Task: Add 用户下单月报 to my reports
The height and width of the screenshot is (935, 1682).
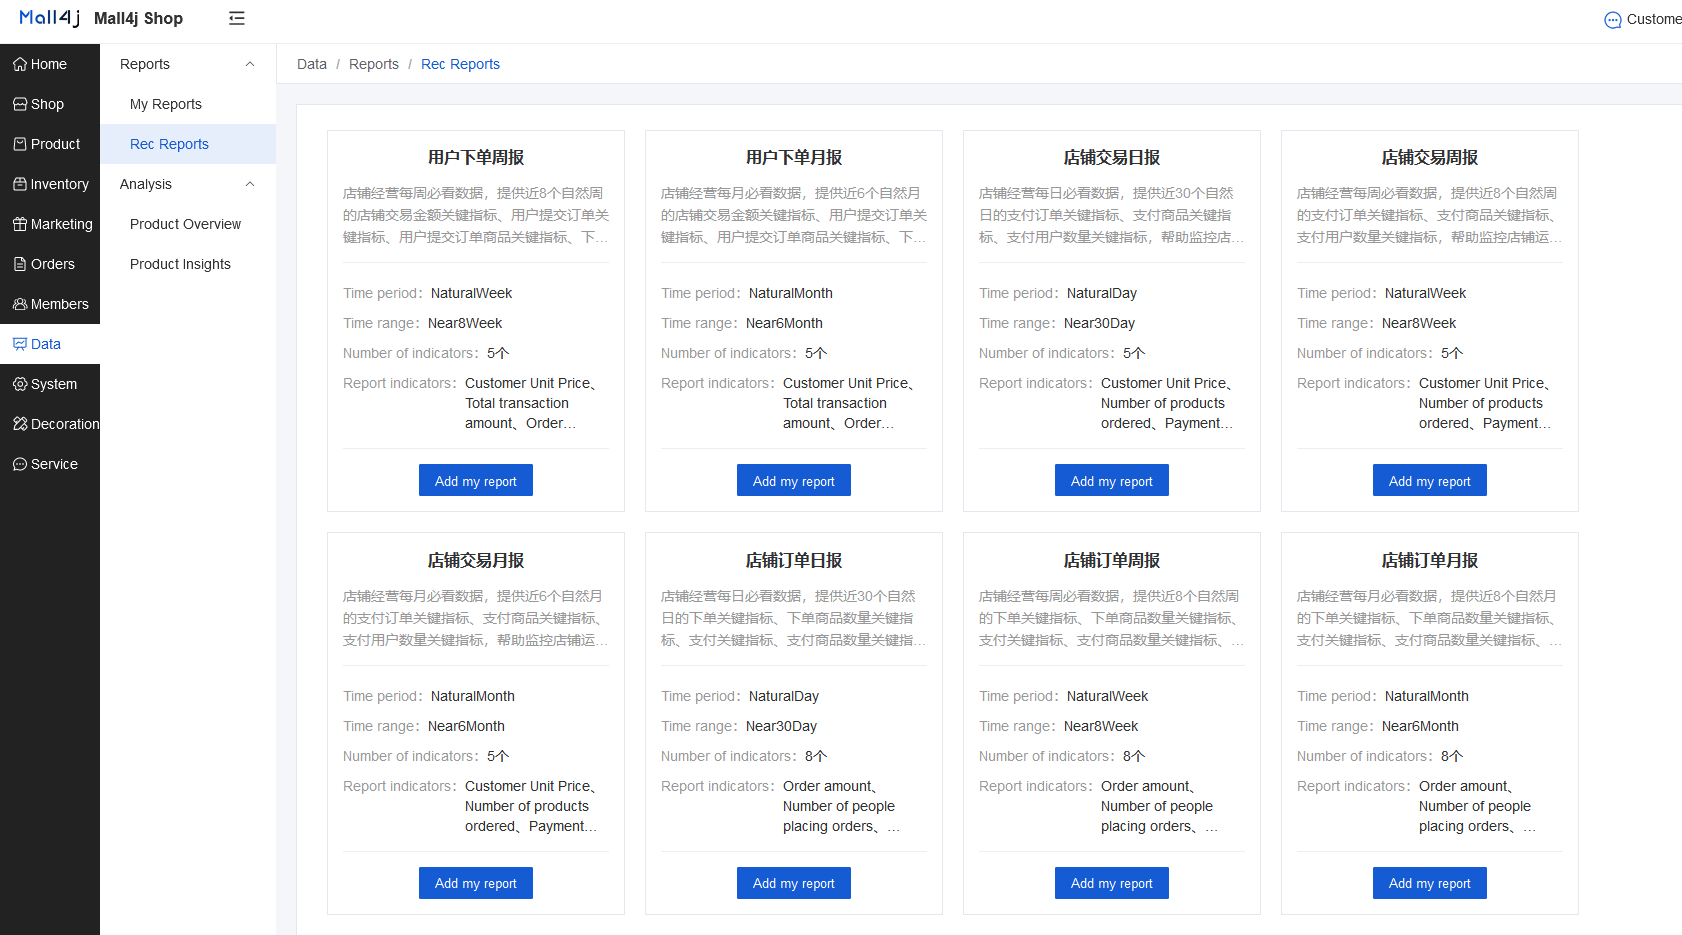Action: click(x=794, y=481)
